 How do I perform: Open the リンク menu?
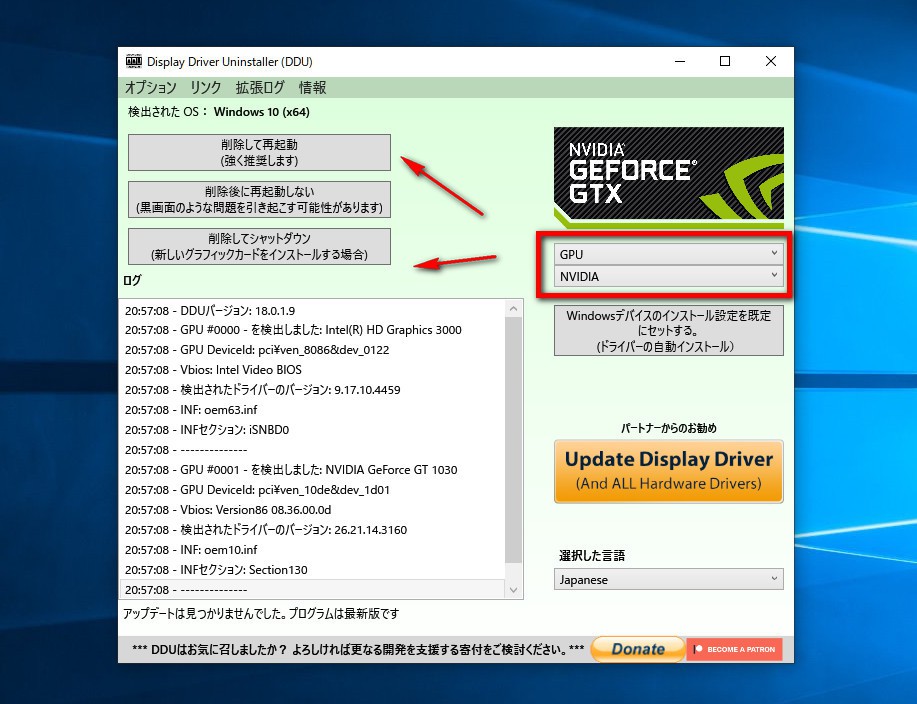point(206,88)
